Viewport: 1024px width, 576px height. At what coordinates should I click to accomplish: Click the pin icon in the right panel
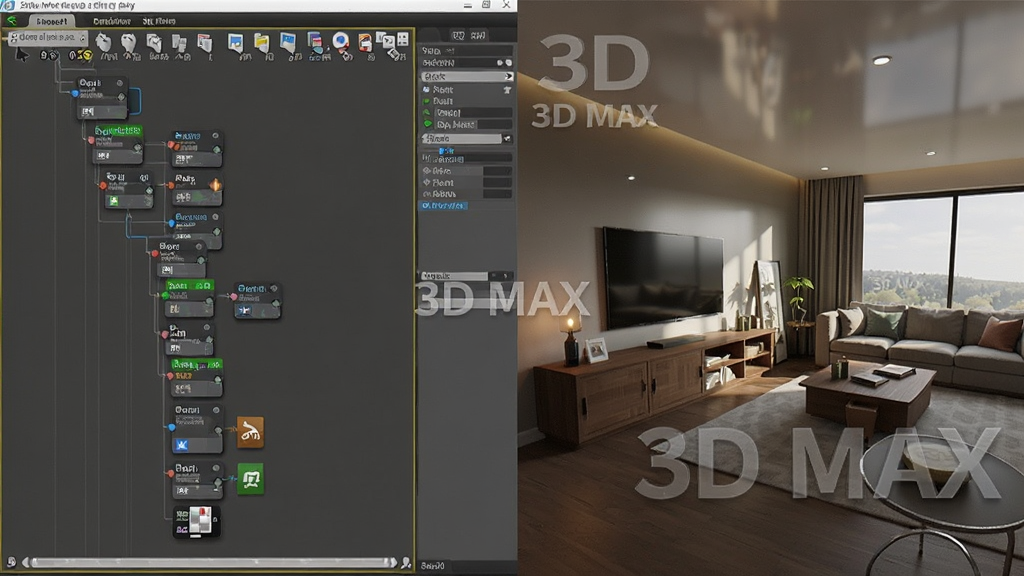coord(507,89)
